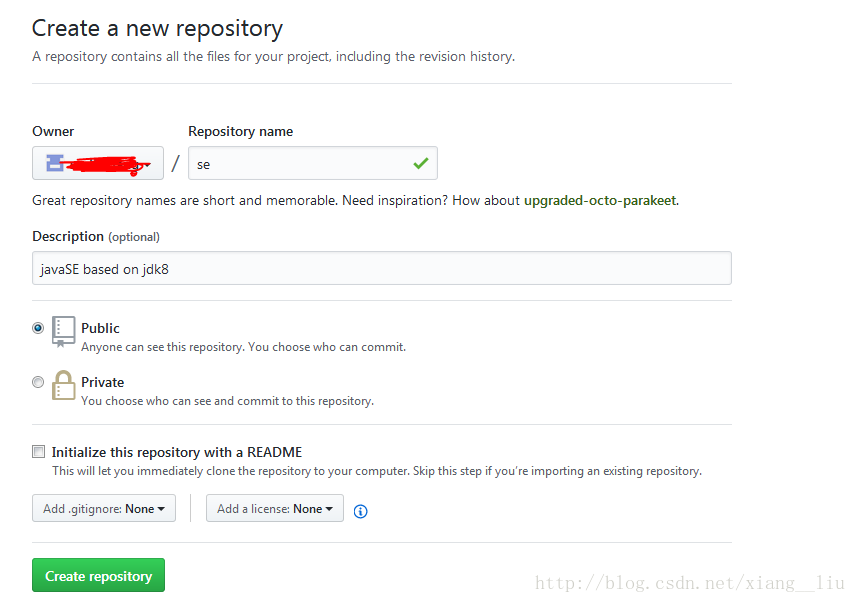Select the Private radio button
Image resolution: width=856 pixels, height=603 pixels.
click(x=38, y=382)
